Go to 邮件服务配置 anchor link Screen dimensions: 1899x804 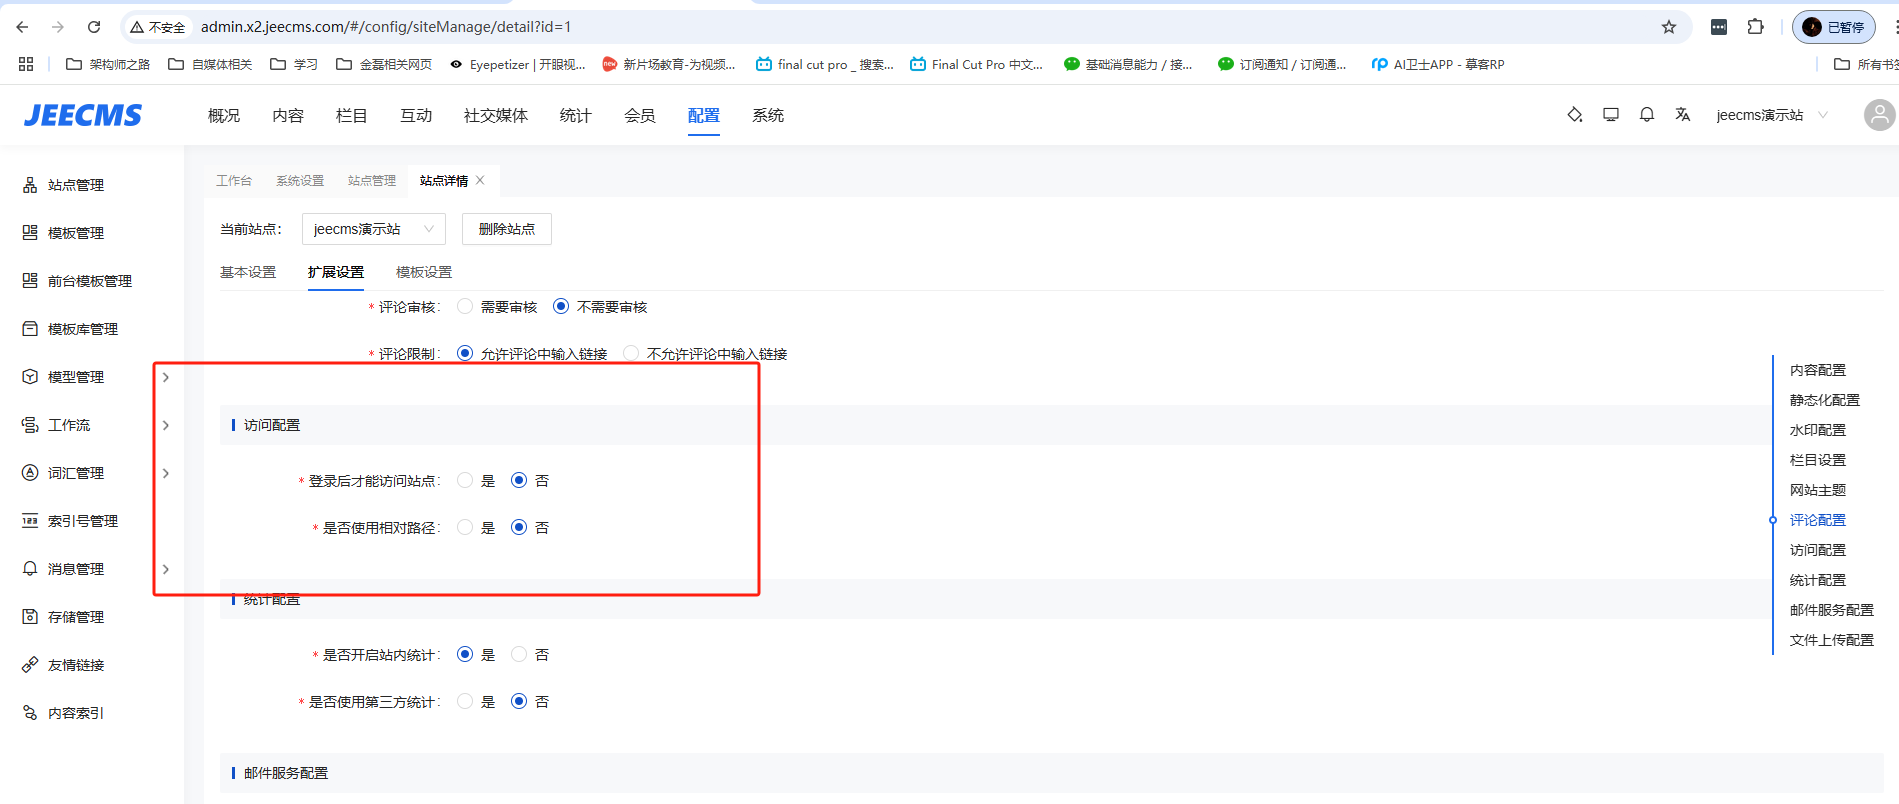coord(1832,610)
